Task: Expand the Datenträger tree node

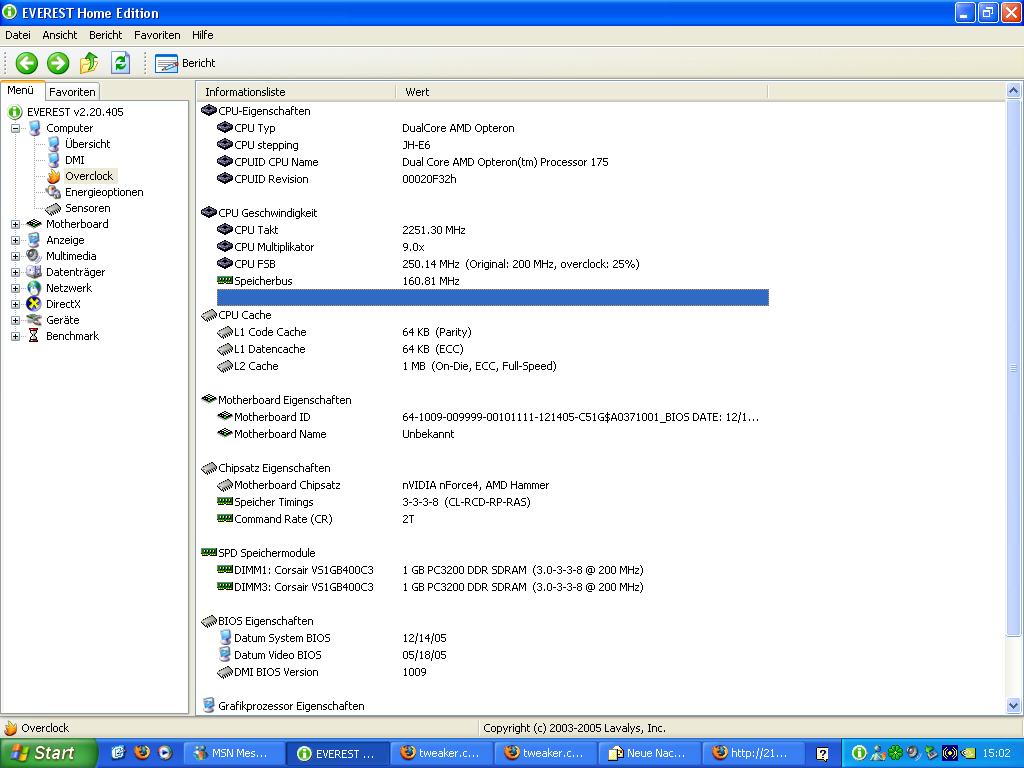Action: point(16,272)
